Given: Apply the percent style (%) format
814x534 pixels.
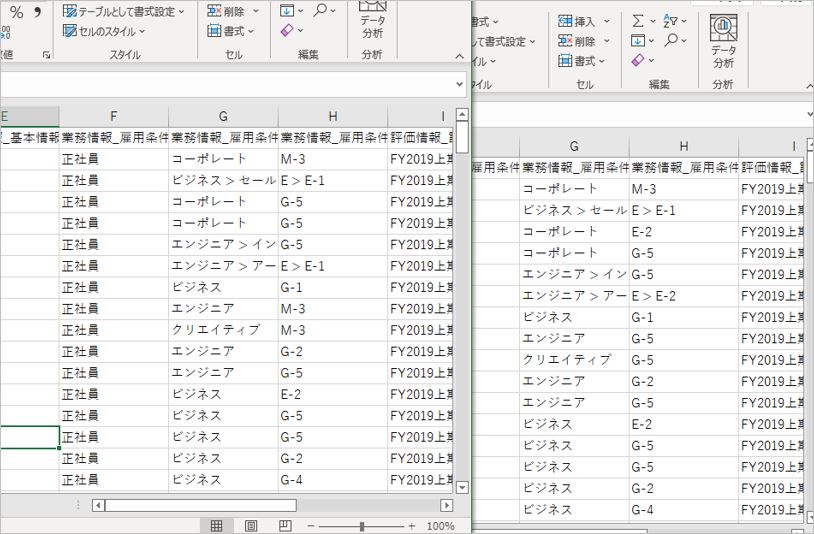Looking at the screenshot, I should coord(16,12).
